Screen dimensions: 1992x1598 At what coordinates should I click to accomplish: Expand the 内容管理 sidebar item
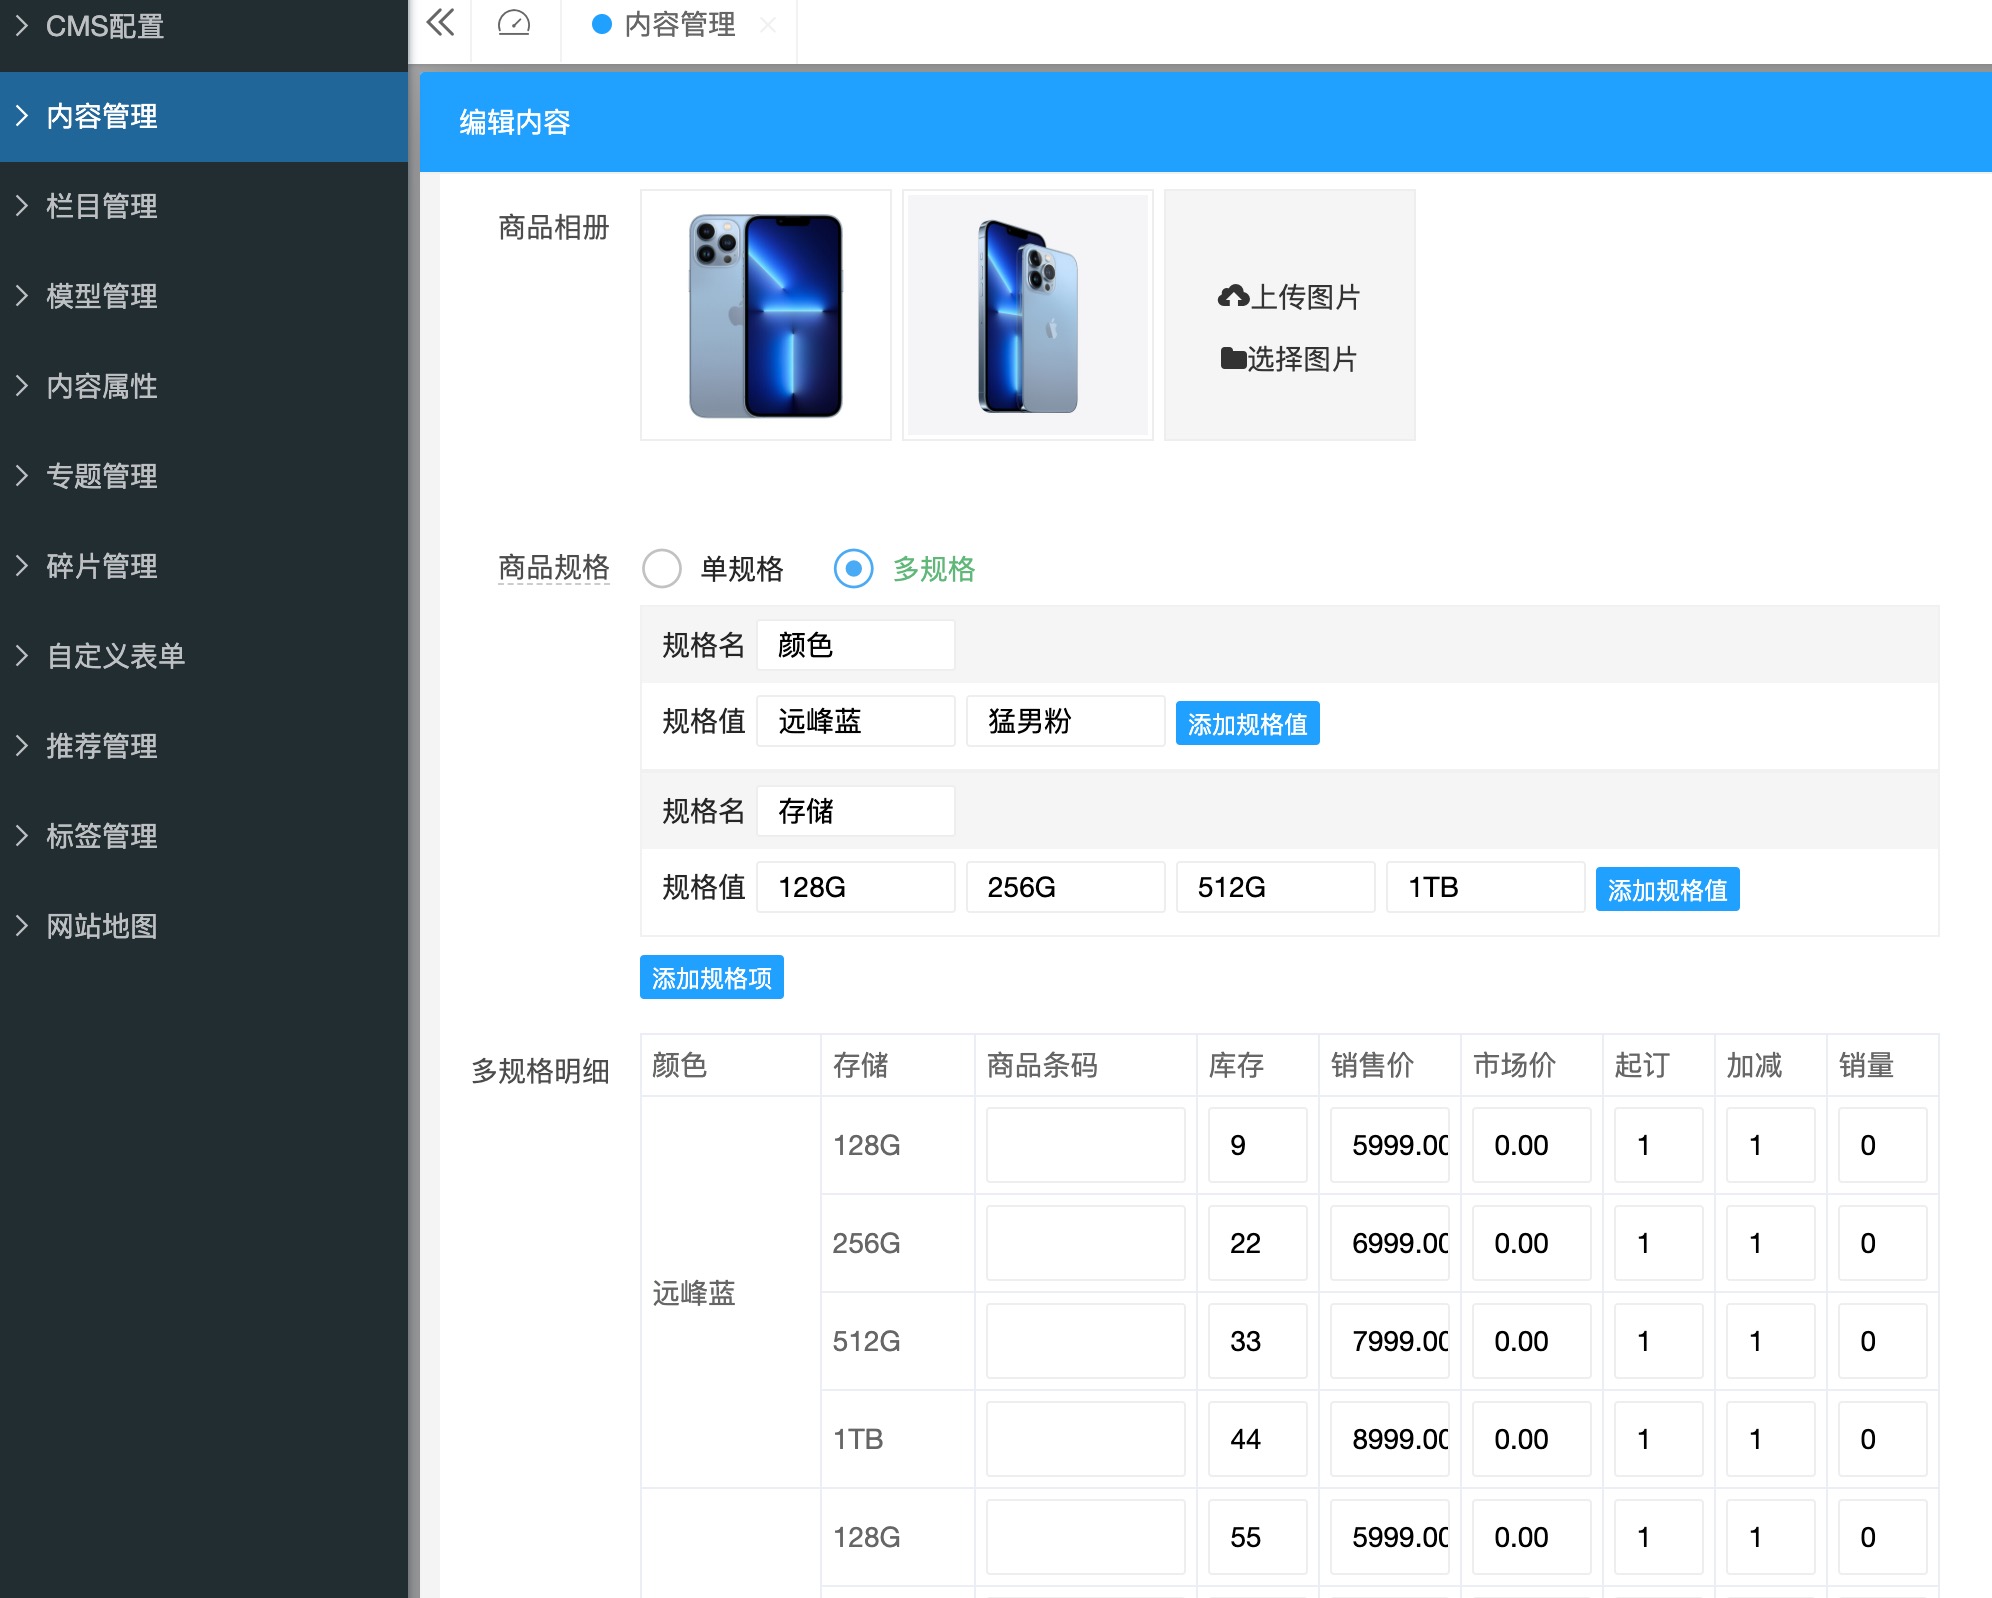coord(204,116)
